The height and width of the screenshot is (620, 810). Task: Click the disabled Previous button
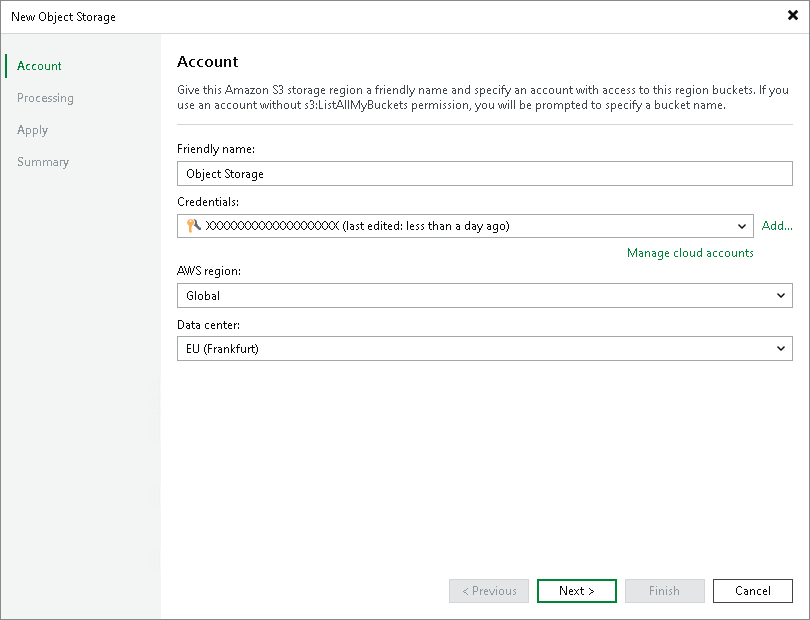489,591
